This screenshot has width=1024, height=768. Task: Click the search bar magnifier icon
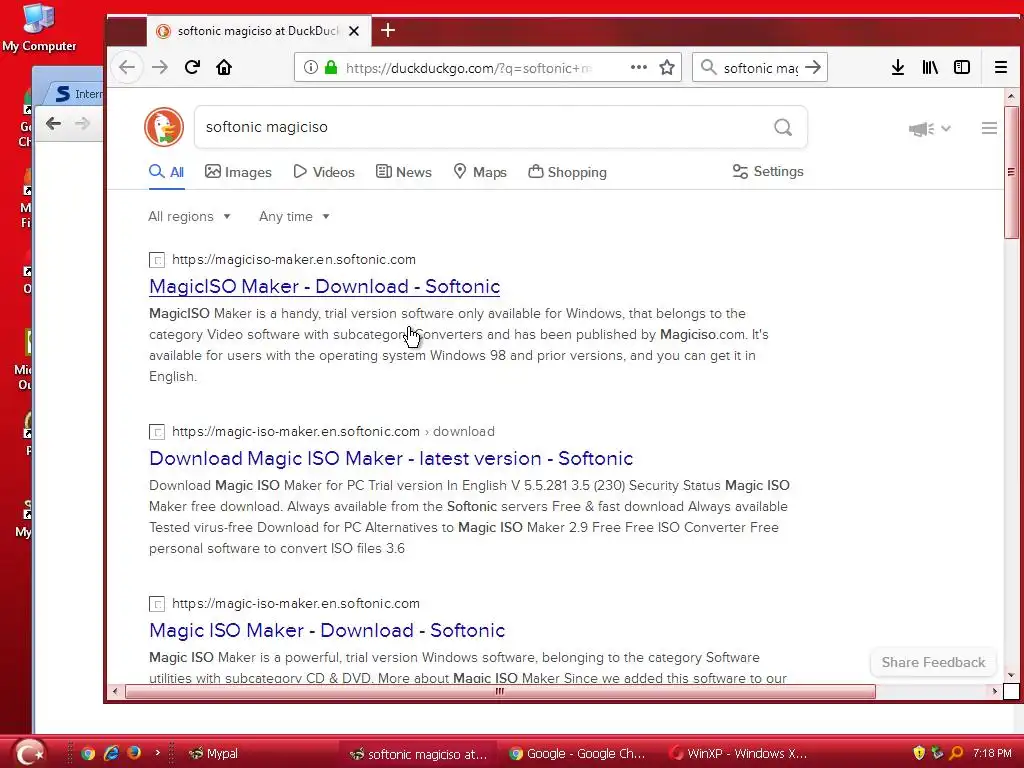(708, 67)
